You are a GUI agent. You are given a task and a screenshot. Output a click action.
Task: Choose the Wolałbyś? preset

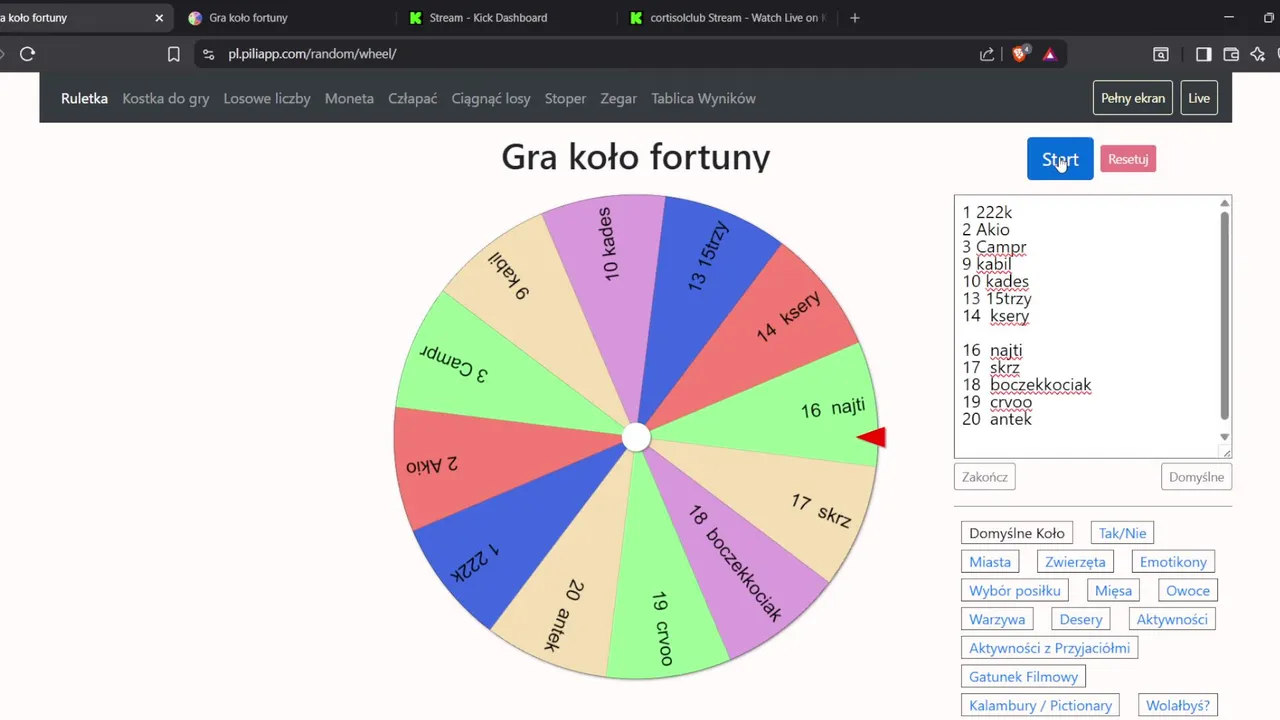1177,705
